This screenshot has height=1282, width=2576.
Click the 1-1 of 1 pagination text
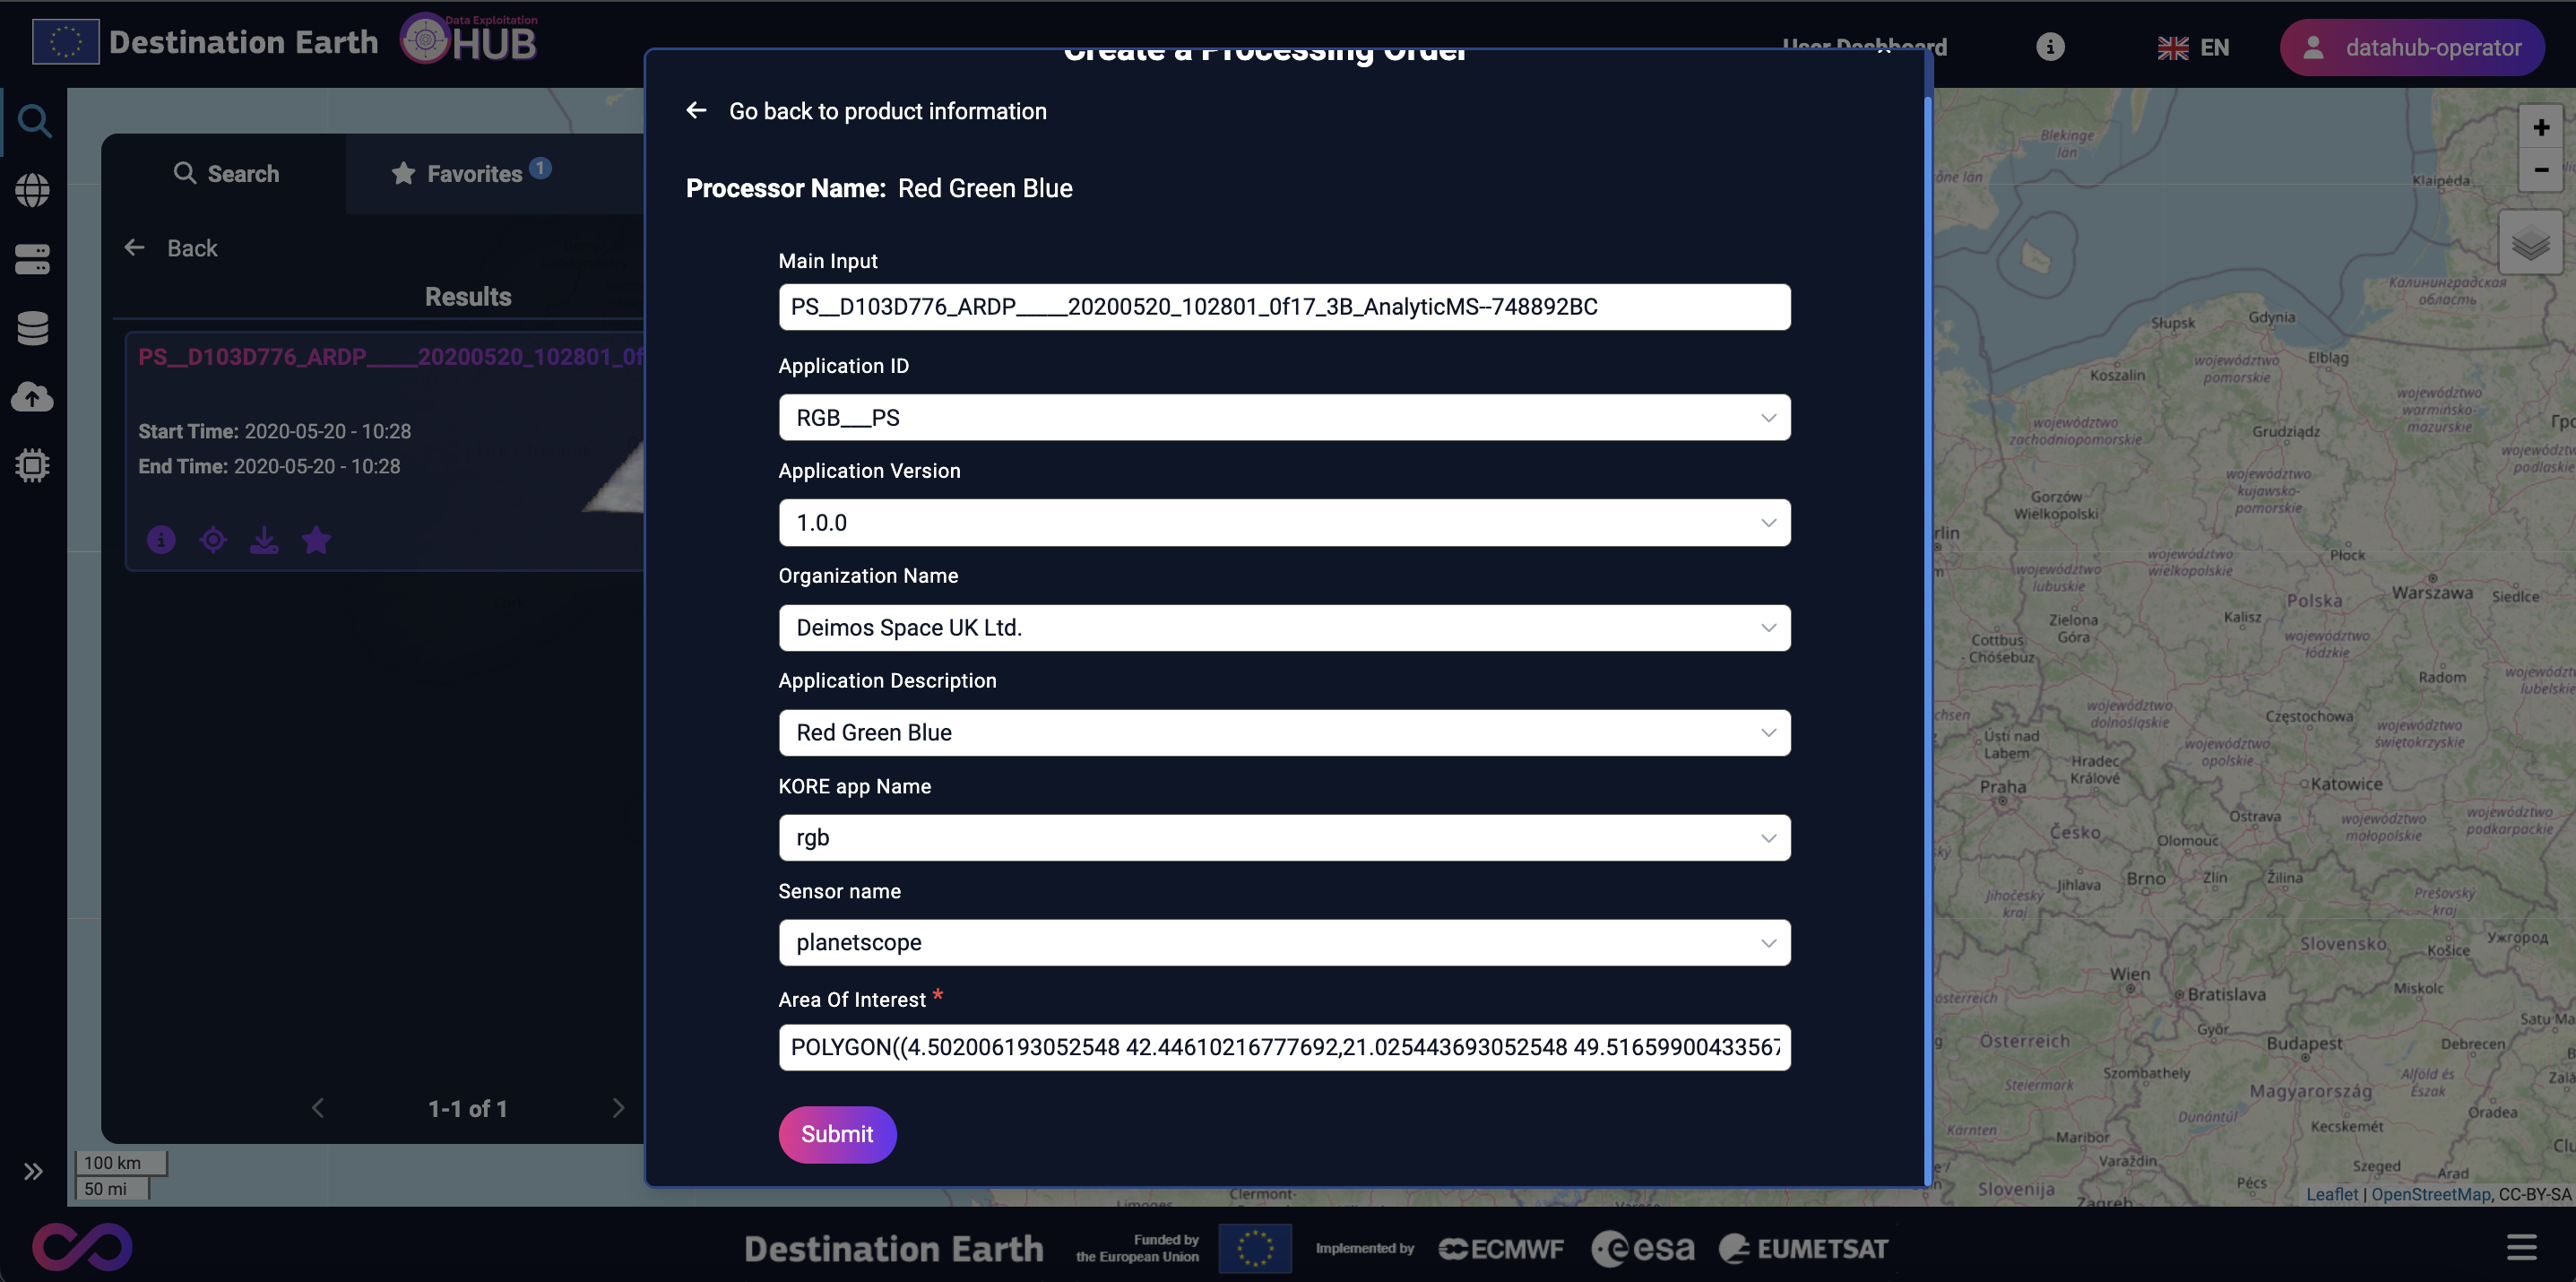pyautogui.click(x=467, y=1108)
